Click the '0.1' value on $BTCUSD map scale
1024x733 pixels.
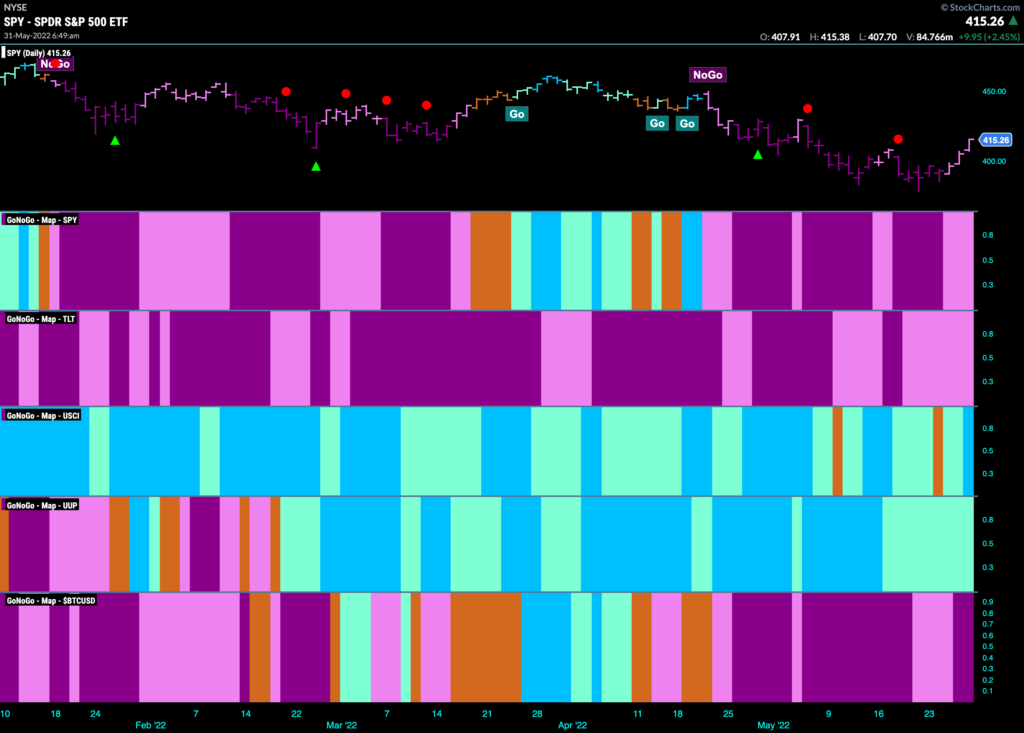(988, 691)
